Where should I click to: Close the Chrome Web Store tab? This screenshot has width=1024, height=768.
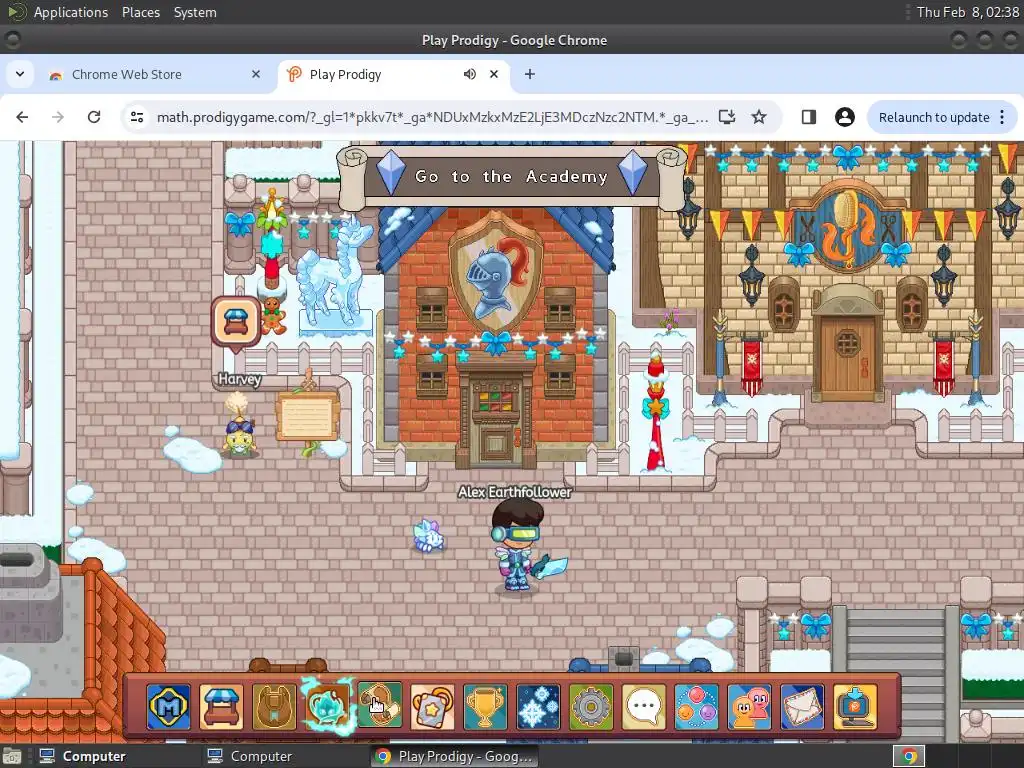pyautogui.click(x=256, y=74)
